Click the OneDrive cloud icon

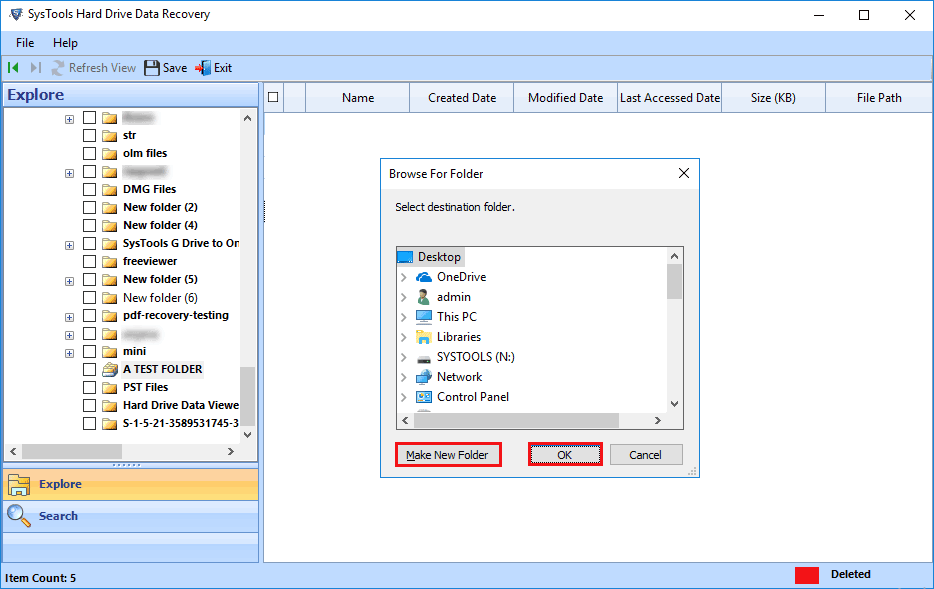coord(424,277)
